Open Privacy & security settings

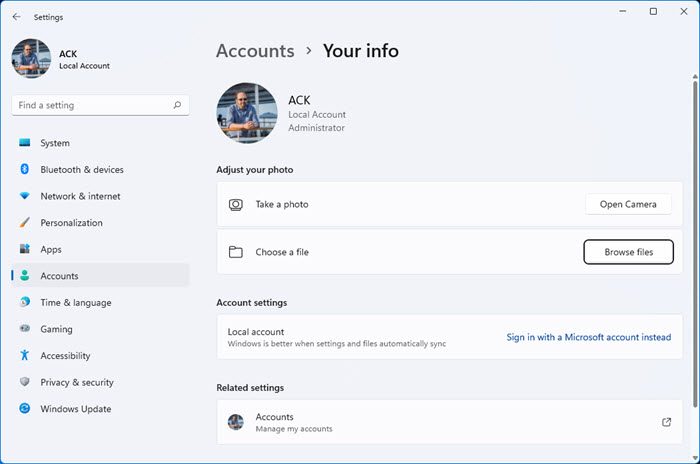pyautogui.click(x=77, y=382)
